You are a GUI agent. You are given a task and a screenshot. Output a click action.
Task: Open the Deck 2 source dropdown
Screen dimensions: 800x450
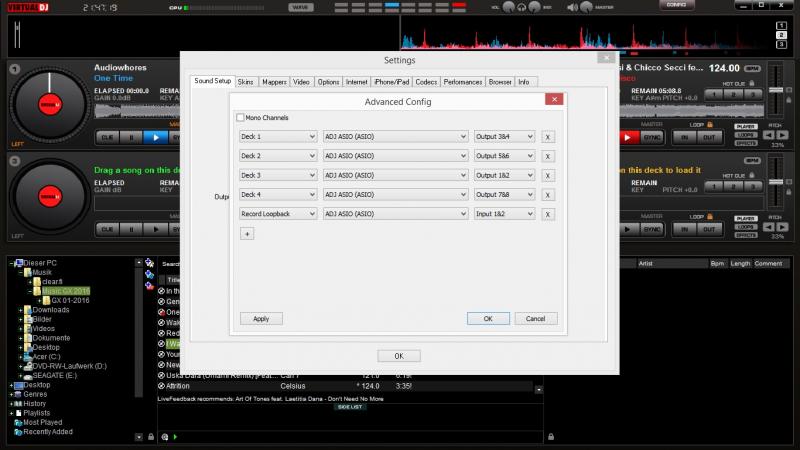278,156
